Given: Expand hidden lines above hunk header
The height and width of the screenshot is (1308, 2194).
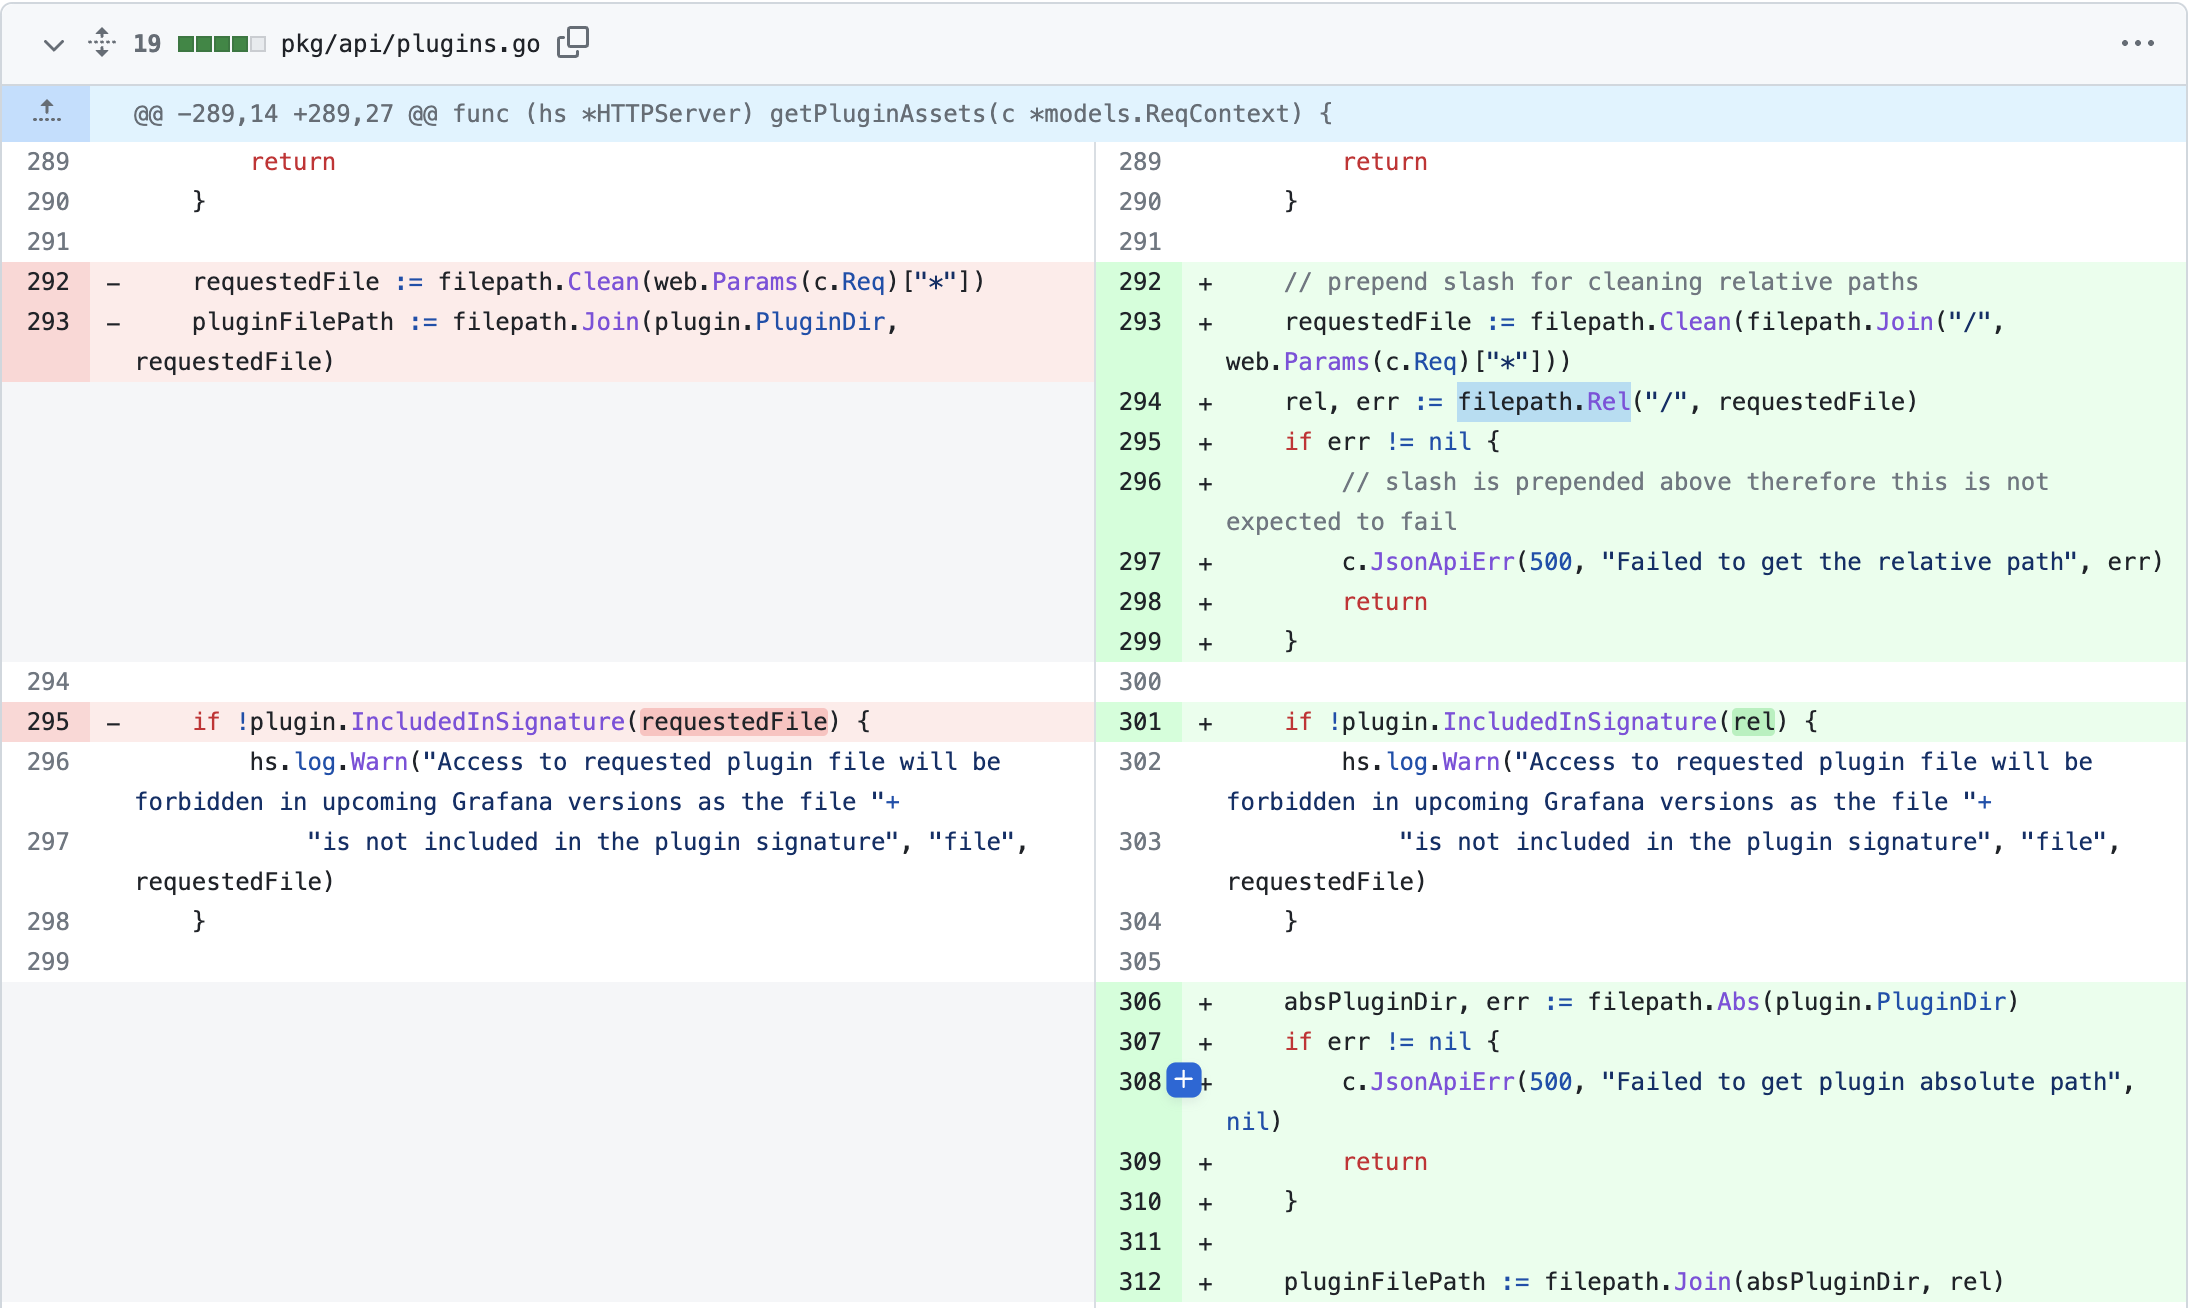Looking at the screenshot, I should 46,113.
